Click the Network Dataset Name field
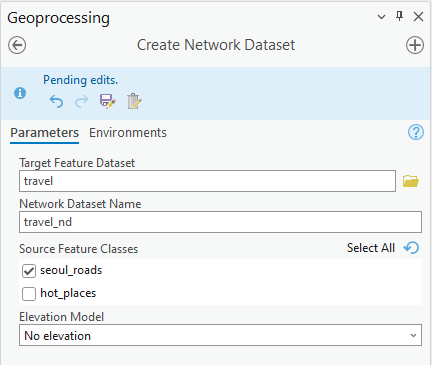The height and width of the screenshot is (365, 432). (x=220, y=222)
